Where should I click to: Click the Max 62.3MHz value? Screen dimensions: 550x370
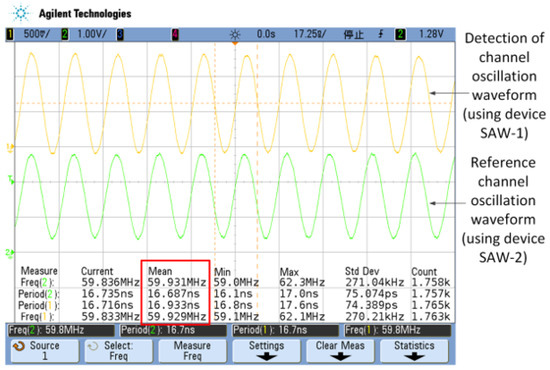[x=302, y=282]
